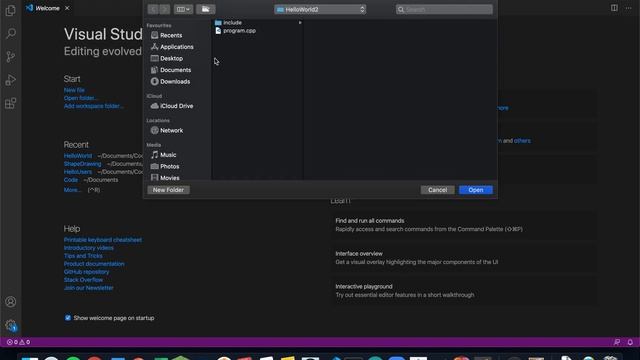Select Applications in the sidebar
Screen dimensions: 640x360
pyautogui.click(x=176, y=47)
